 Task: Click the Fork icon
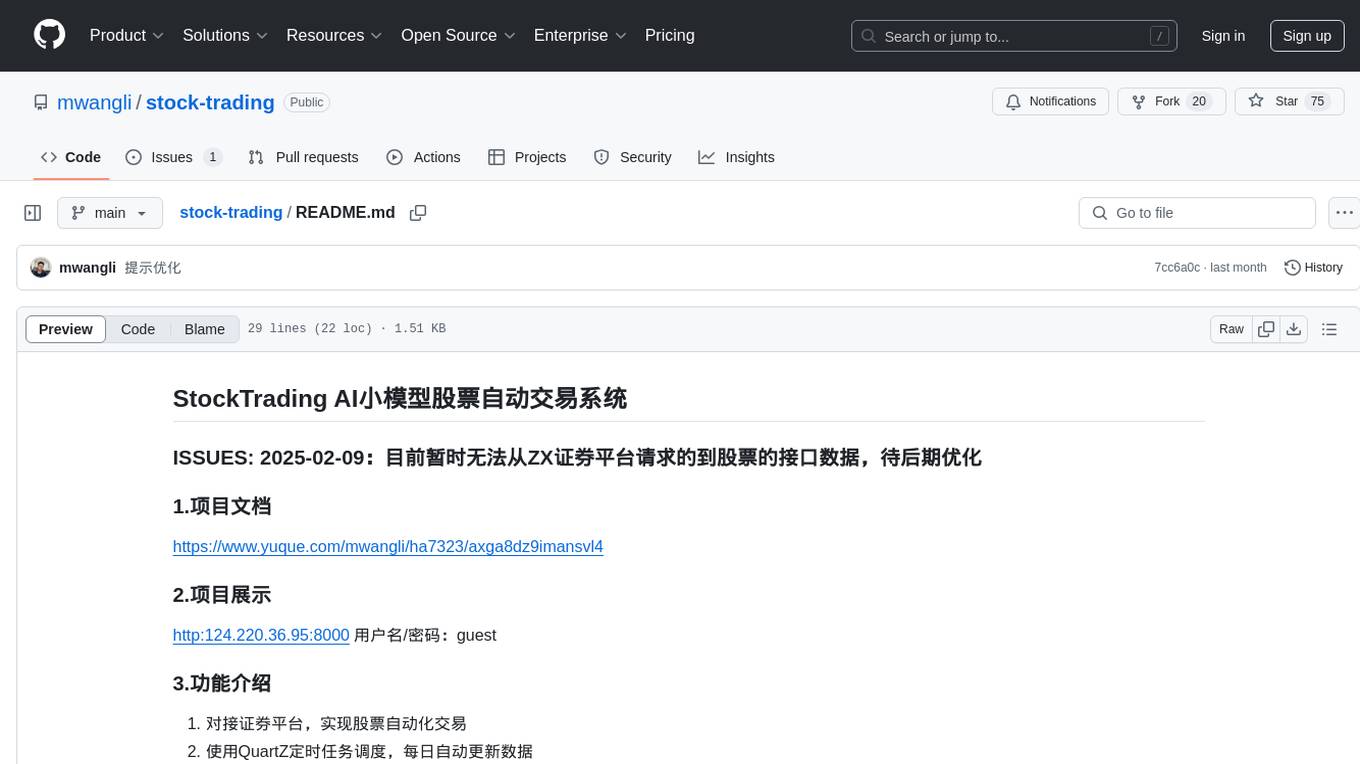click(1138, 101)
